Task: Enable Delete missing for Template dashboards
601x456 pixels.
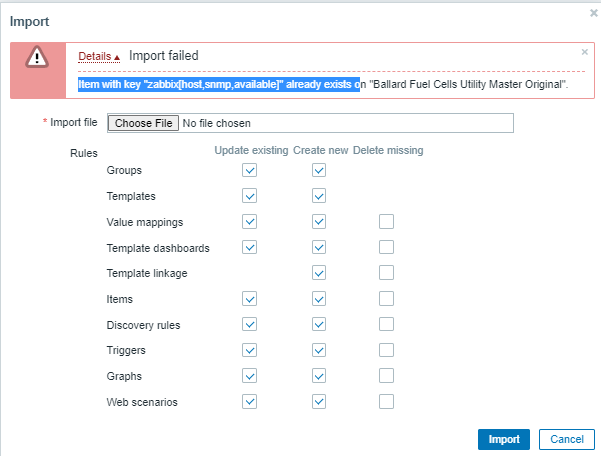Action: [x=386, y=247]
